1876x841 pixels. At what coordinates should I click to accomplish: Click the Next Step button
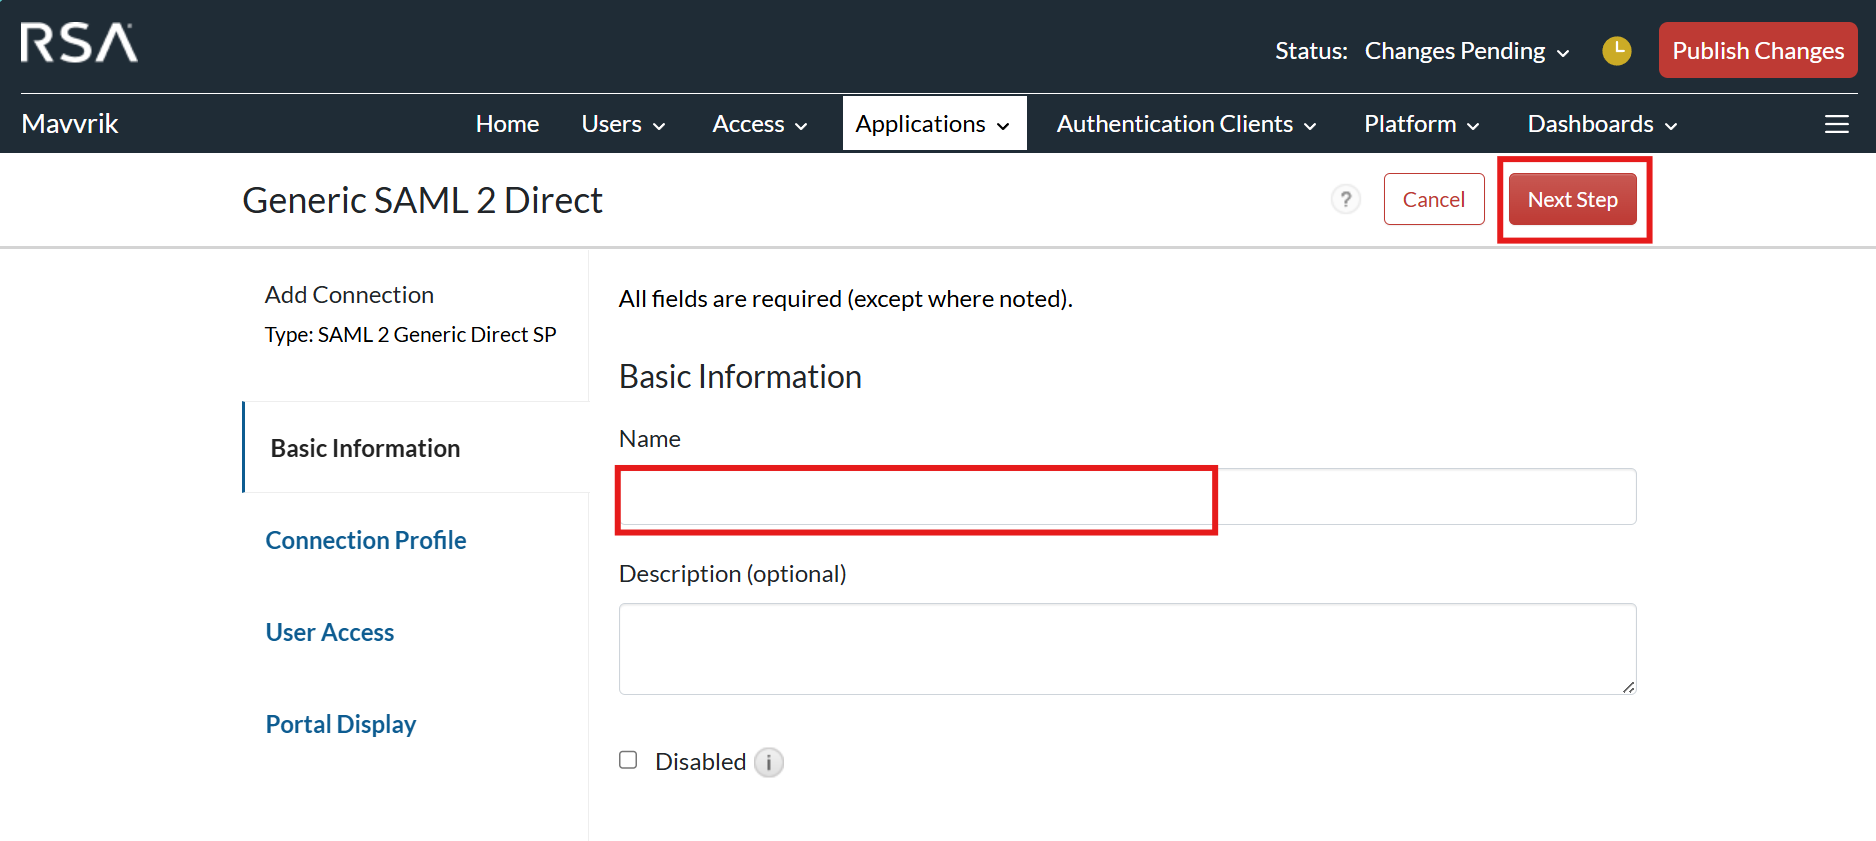tap(1572, 199)
